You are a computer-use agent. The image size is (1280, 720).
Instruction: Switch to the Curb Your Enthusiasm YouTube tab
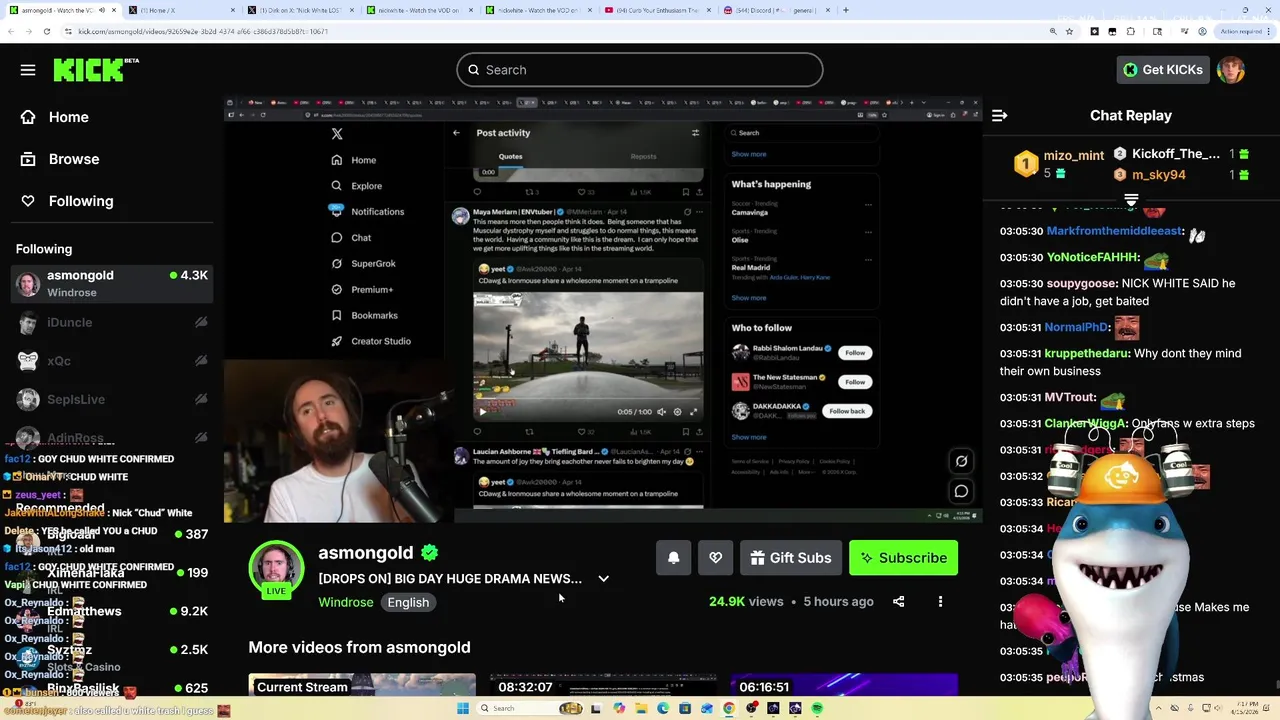[x=656, y=10]
